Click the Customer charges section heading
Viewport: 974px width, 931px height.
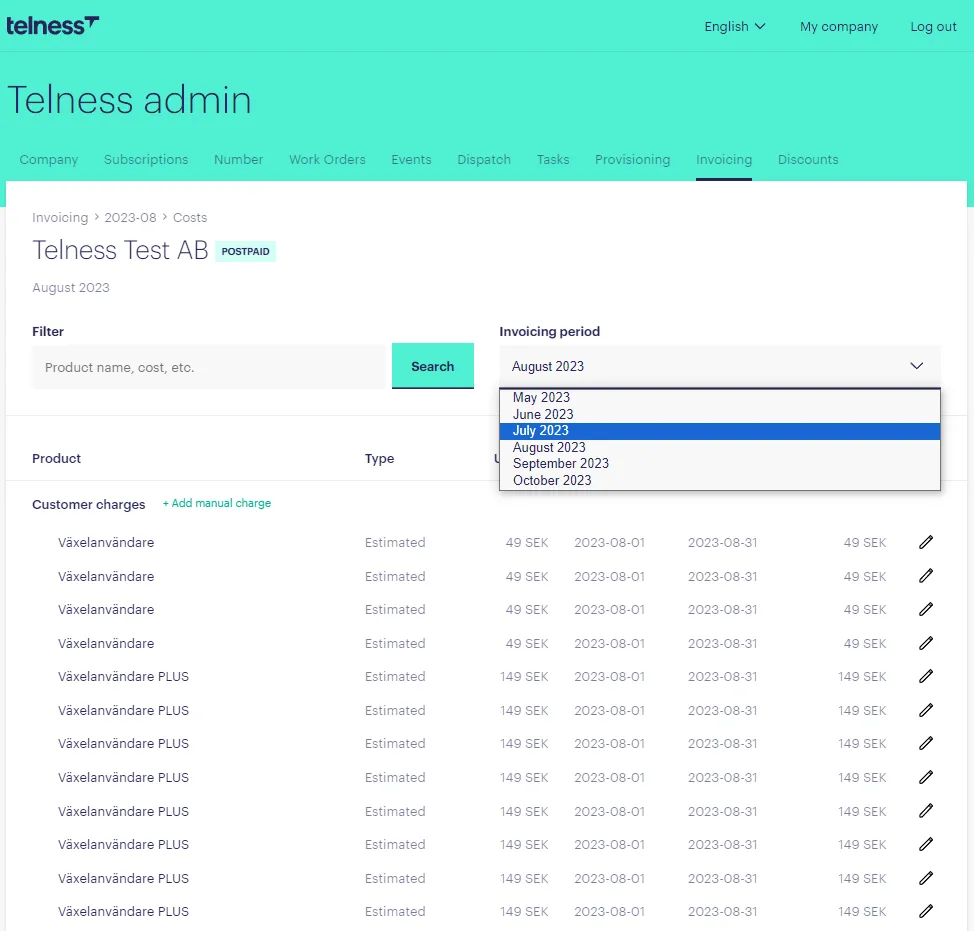(x=89, y=504)
